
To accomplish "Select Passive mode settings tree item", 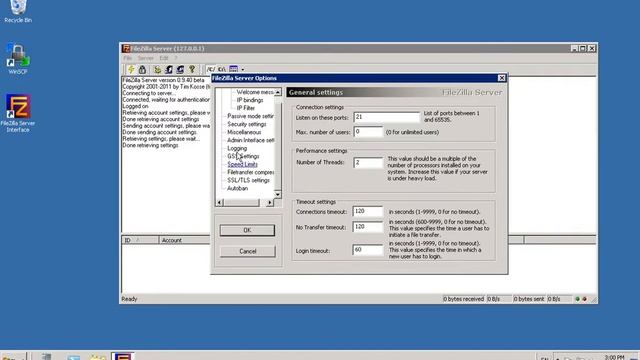I will tap(250, 116).
